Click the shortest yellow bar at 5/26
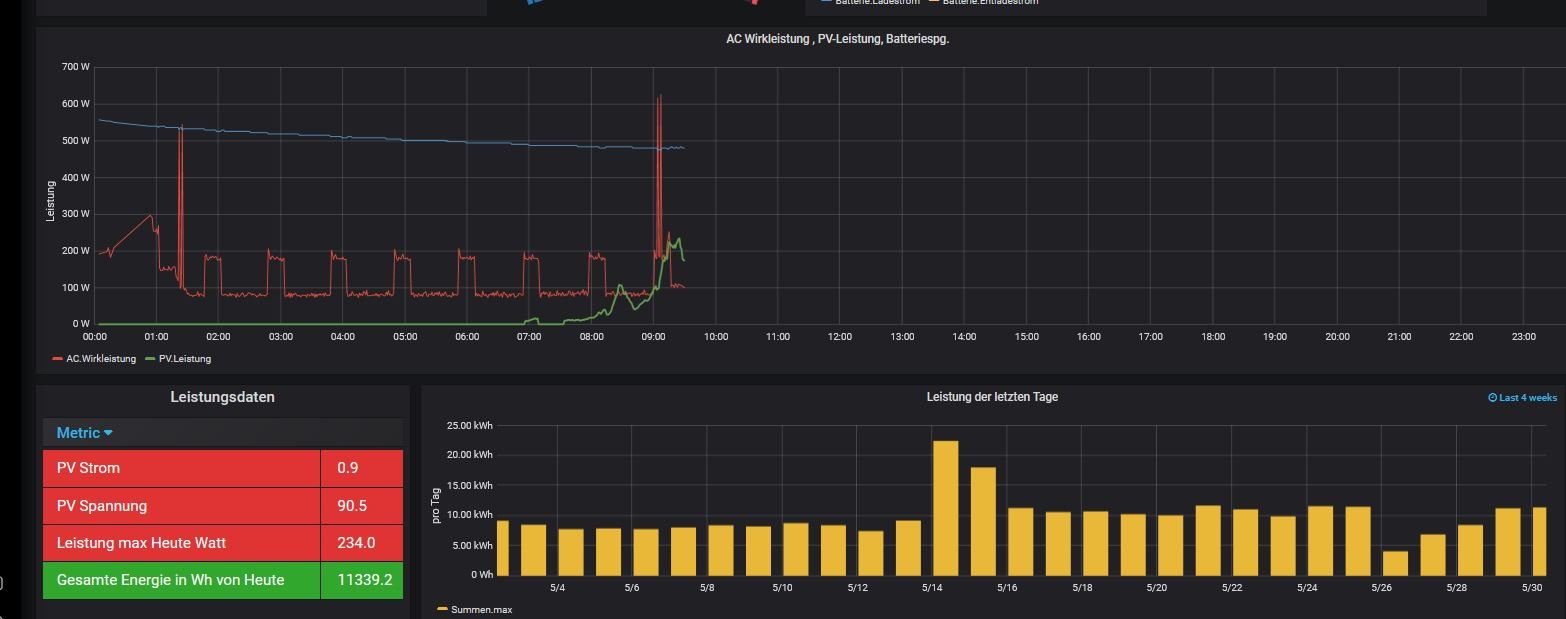This screenshot has width=1566, height=619. (1395, 563)
